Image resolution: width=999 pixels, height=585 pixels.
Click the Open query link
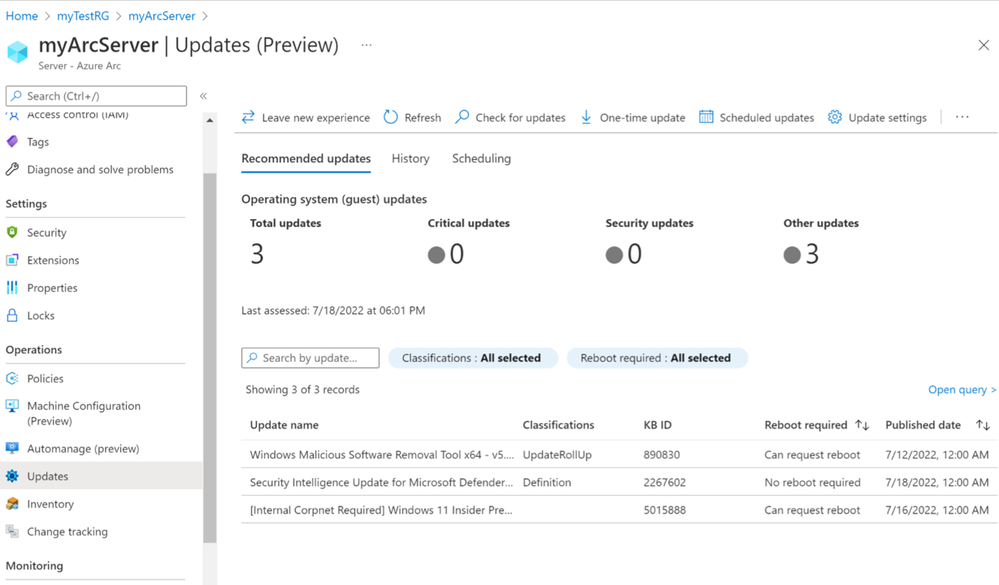click(961, 389)
